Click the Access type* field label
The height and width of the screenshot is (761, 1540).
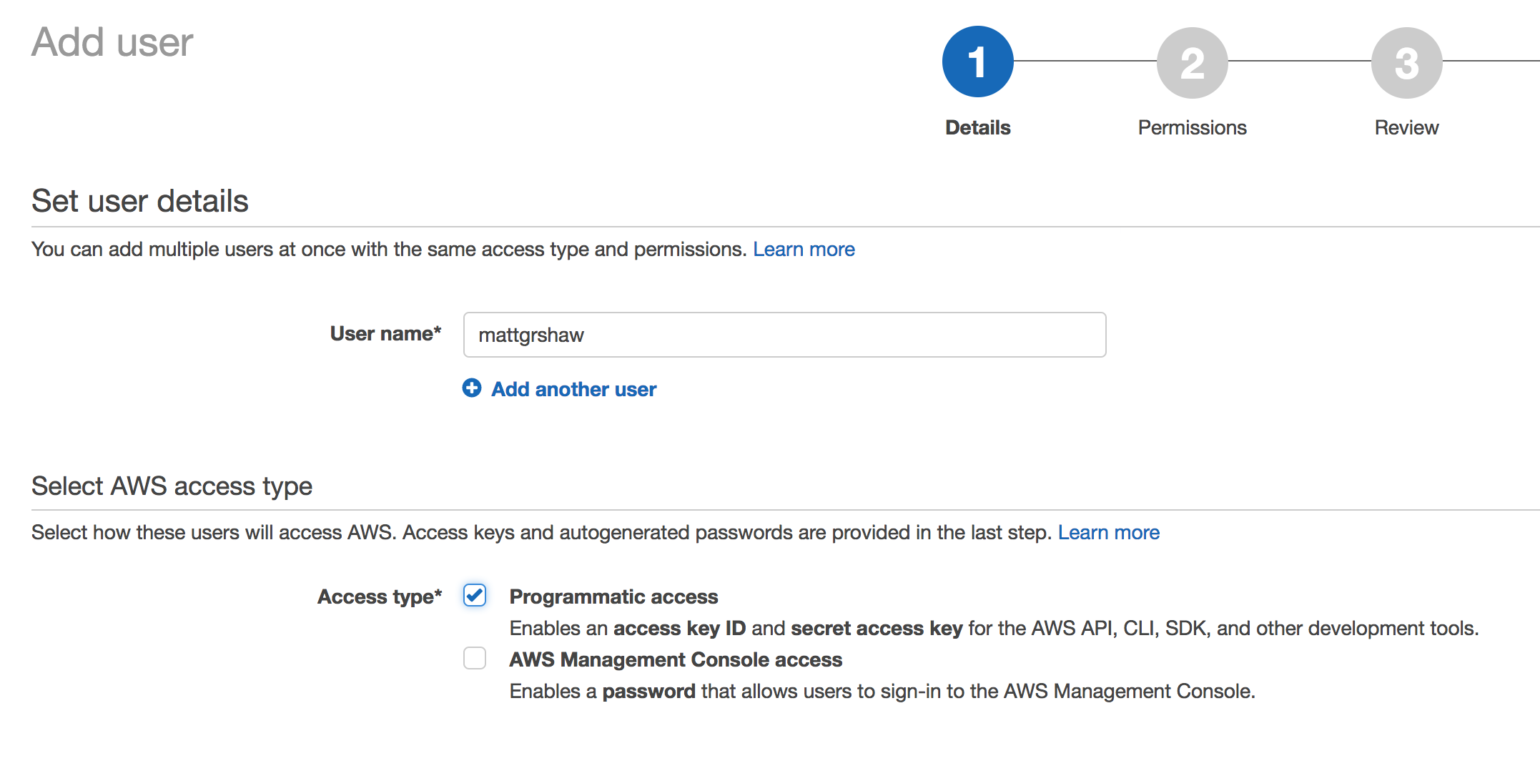(380, 597)
